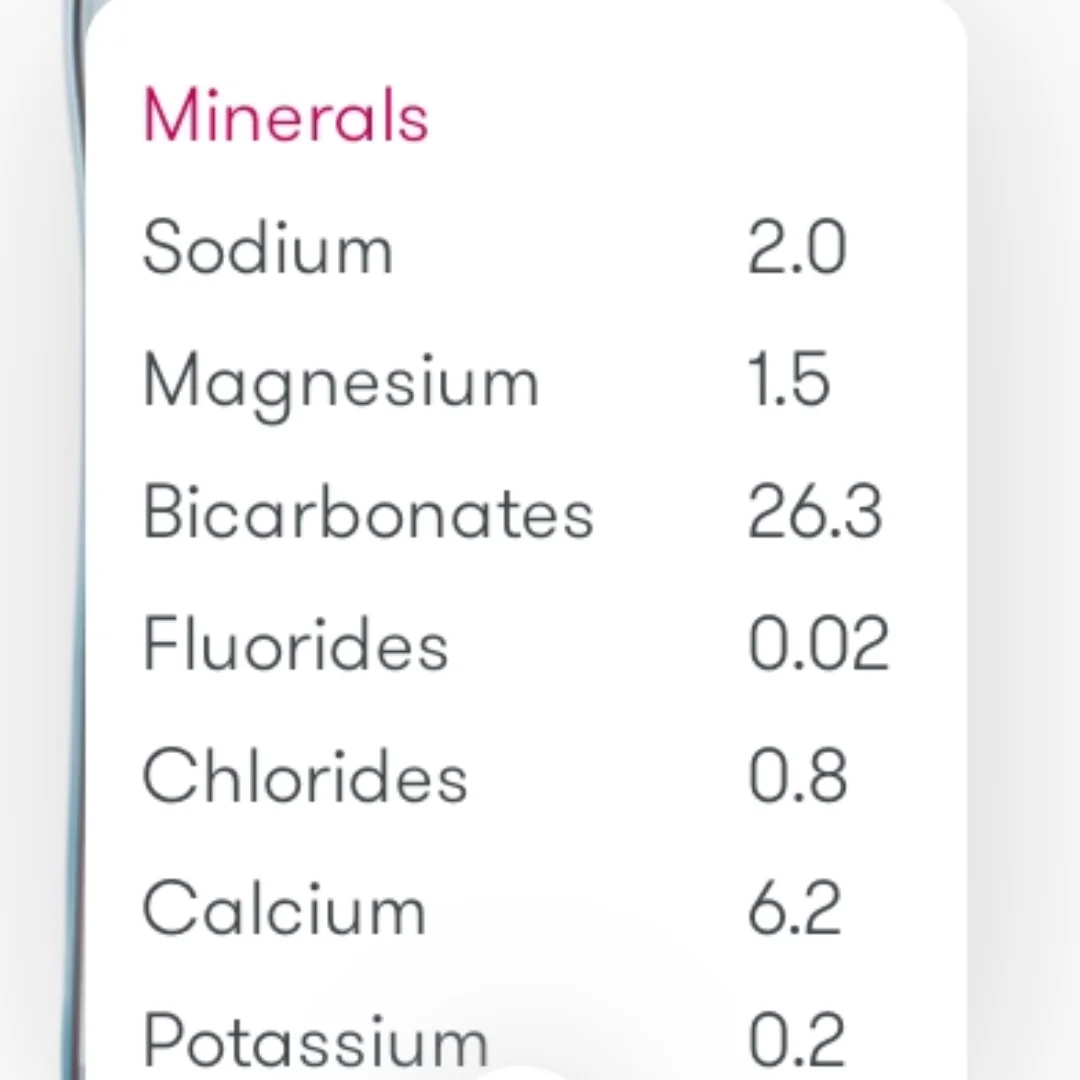
Task: Click the Calcium value 6.2
Action: (x=794, y=909)
